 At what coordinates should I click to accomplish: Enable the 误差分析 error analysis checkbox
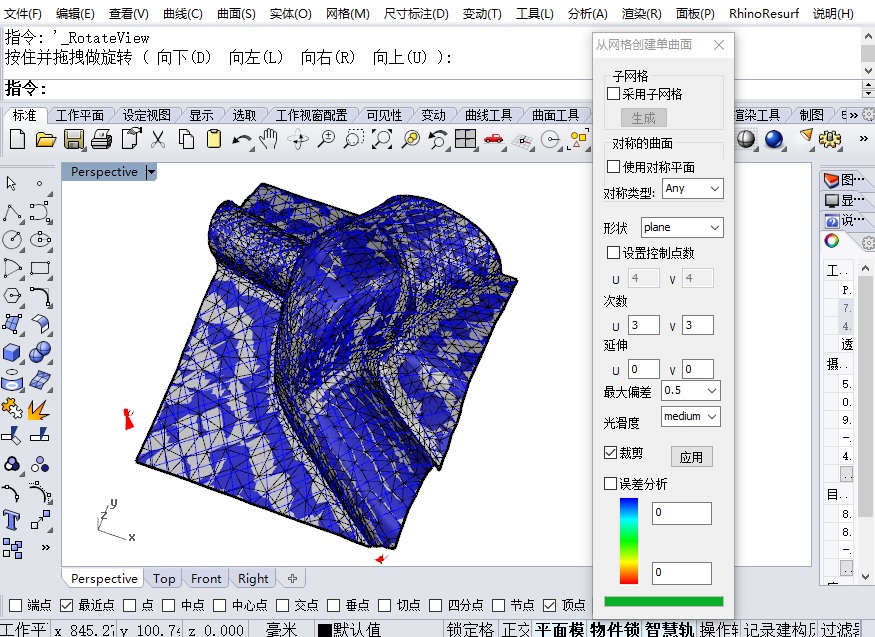click(612, 484)
